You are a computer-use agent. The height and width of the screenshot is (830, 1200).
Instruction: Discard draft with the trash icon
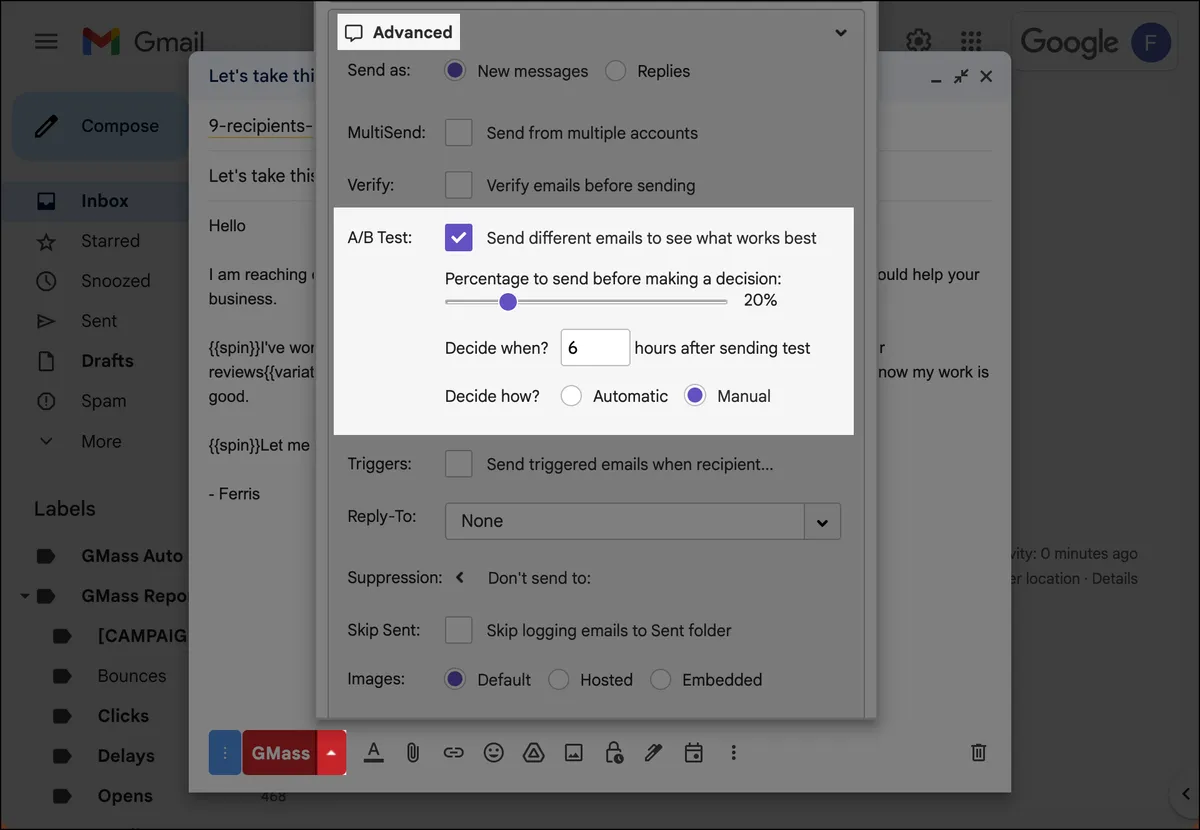979,752
